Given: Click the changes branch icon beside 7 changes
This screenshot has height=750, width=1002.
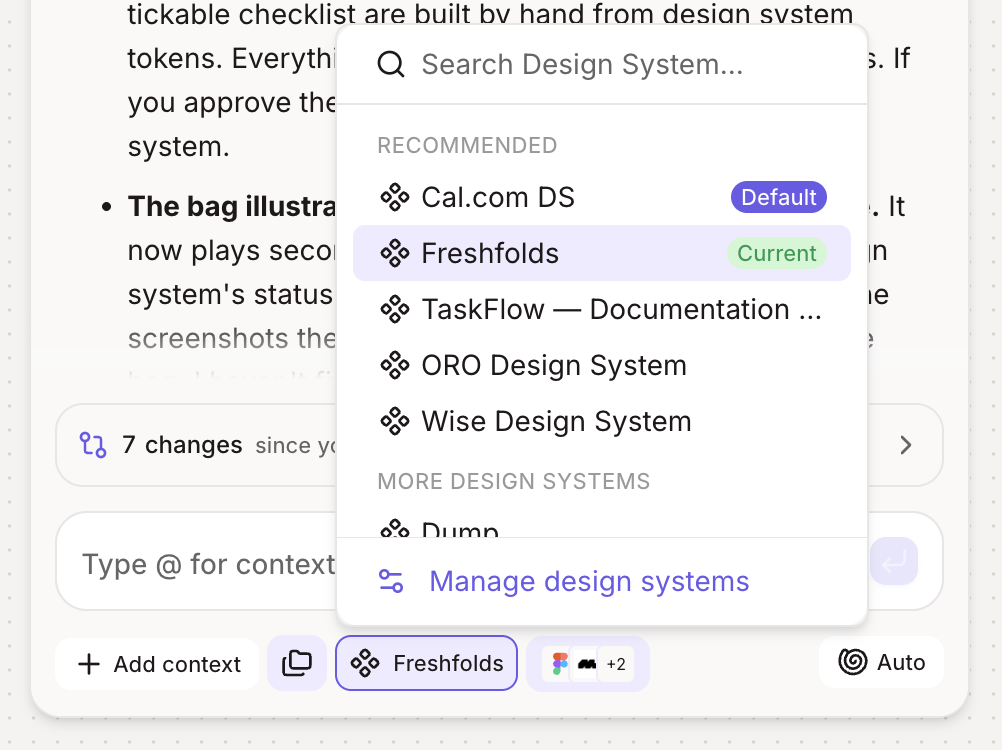Looking at the screenshot, I should tap(93, 445).
